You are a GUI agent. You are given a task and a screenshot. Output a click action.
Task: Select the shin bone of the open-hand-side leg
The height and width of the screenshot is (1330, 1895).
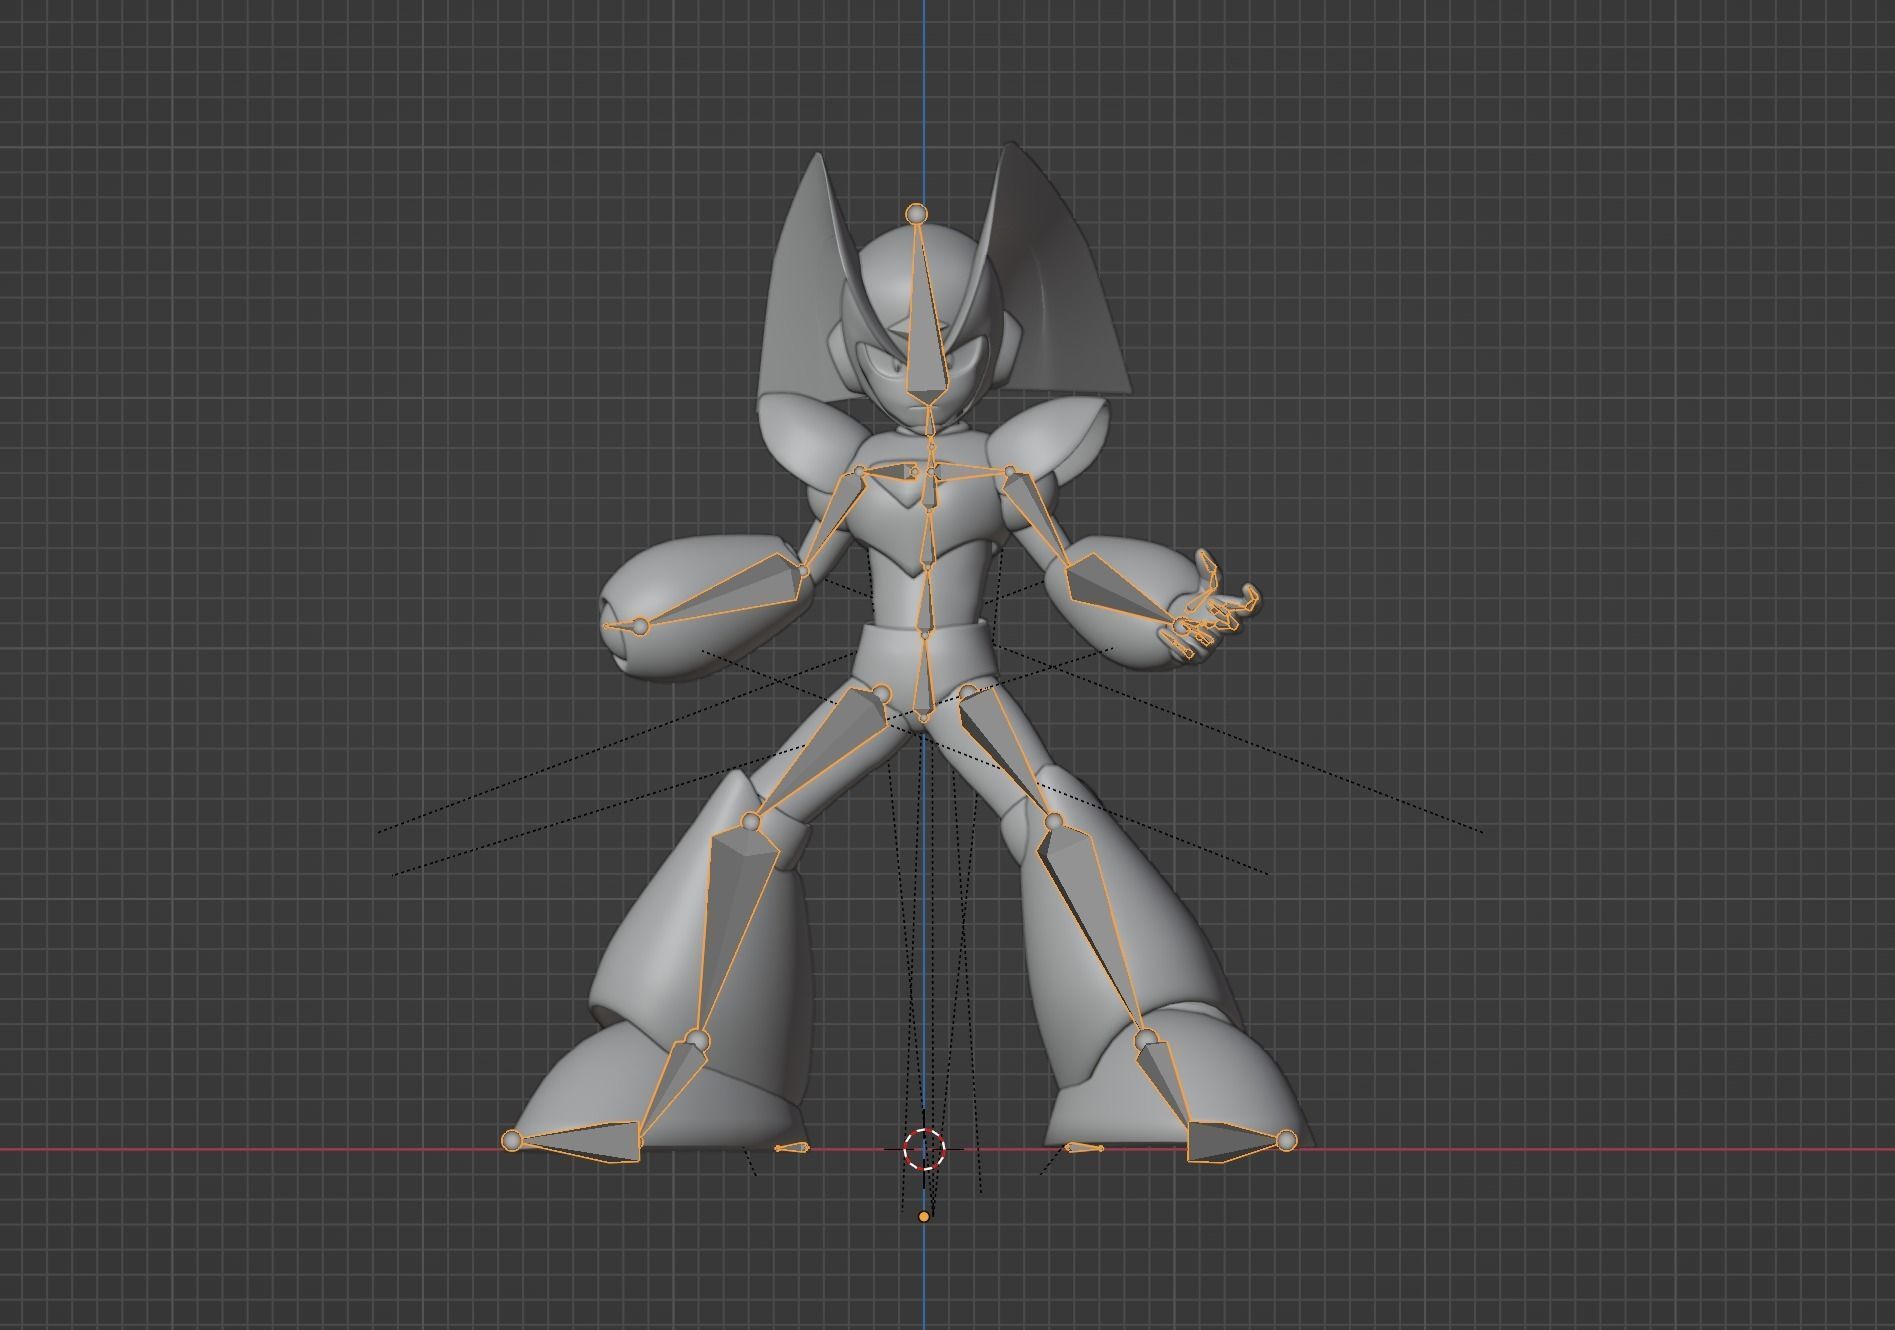1090,928
